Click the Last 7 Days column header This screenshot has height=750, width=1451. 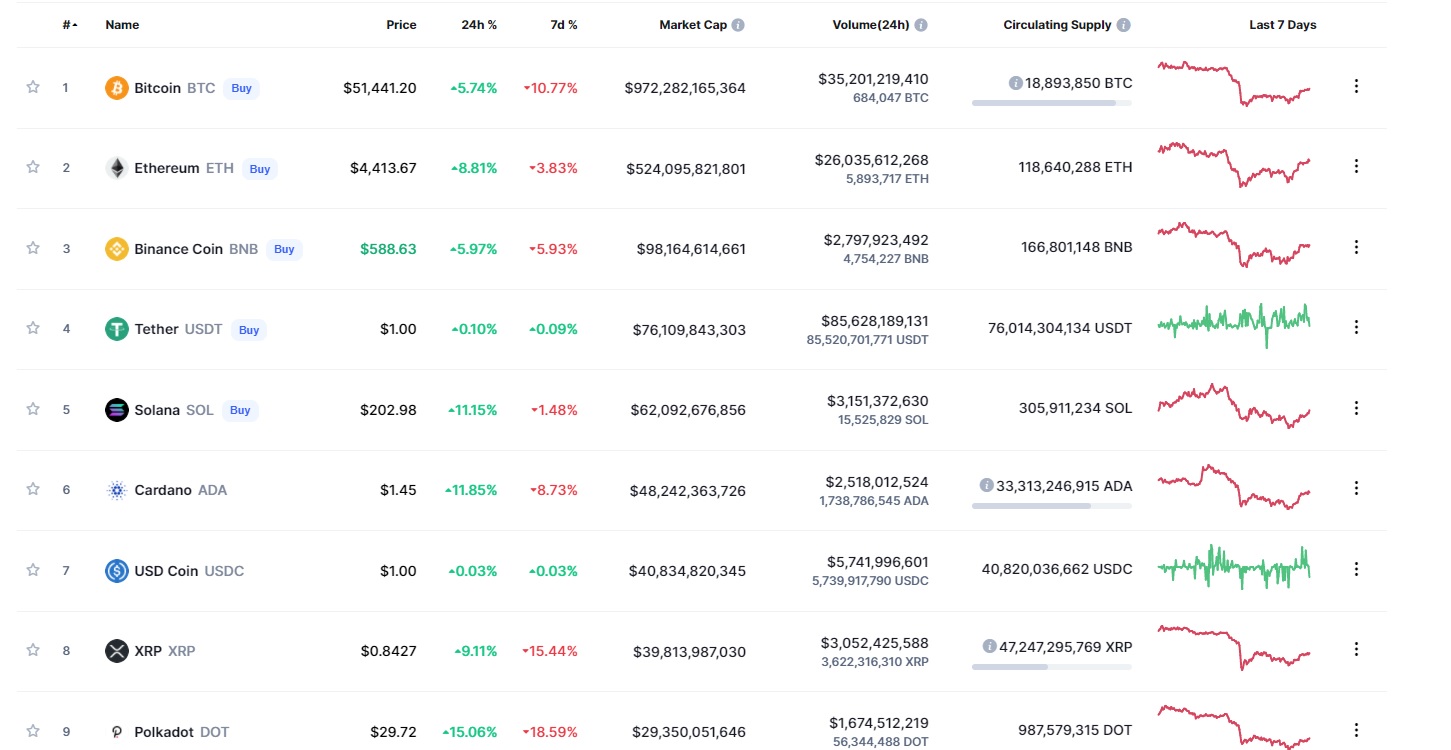pyautogui.click(x=1283, y=25)
